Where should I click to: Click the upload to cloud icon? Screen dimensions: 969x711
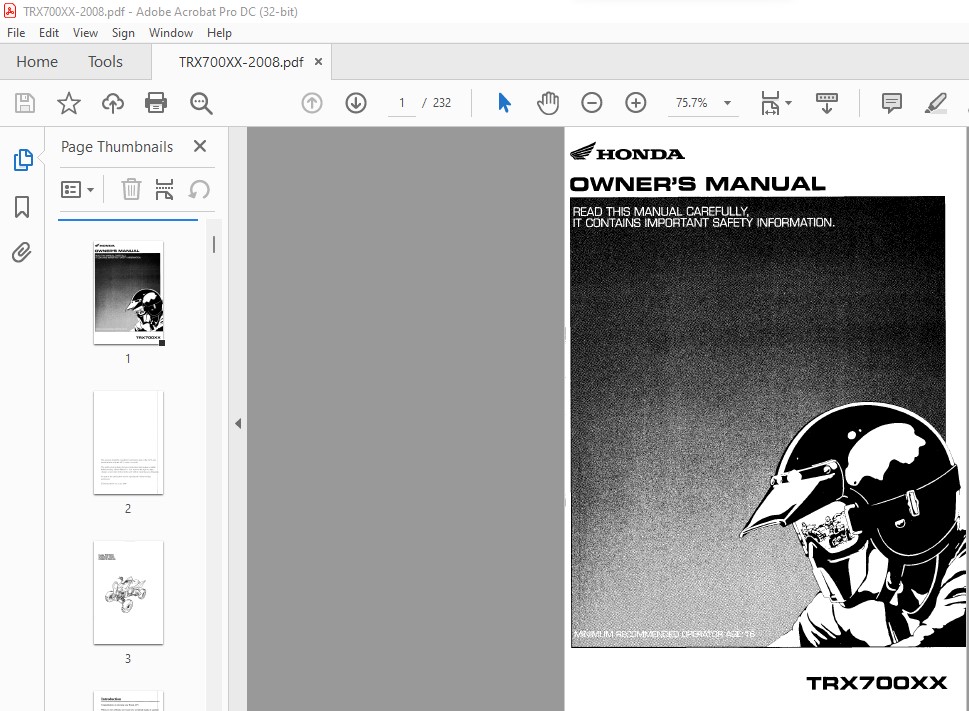(112, 103)
